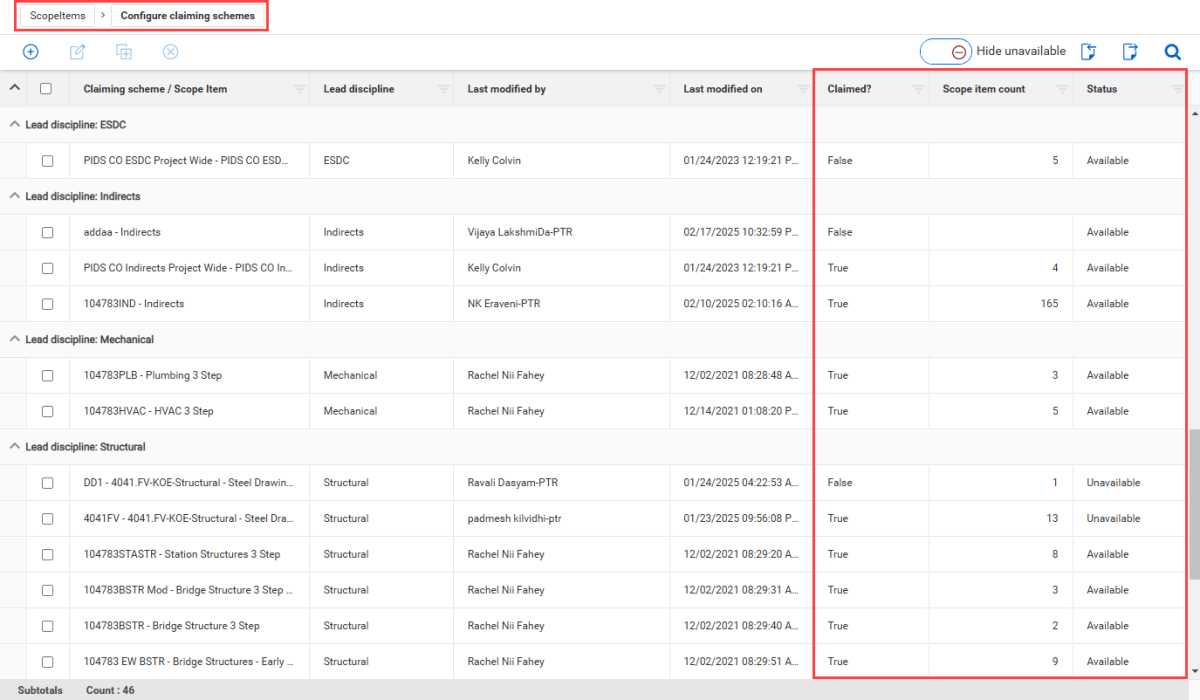This screenshot has height=700, width=1200.
Task: Go to ScopeItems in the breadcrumb
Action: 58,16
